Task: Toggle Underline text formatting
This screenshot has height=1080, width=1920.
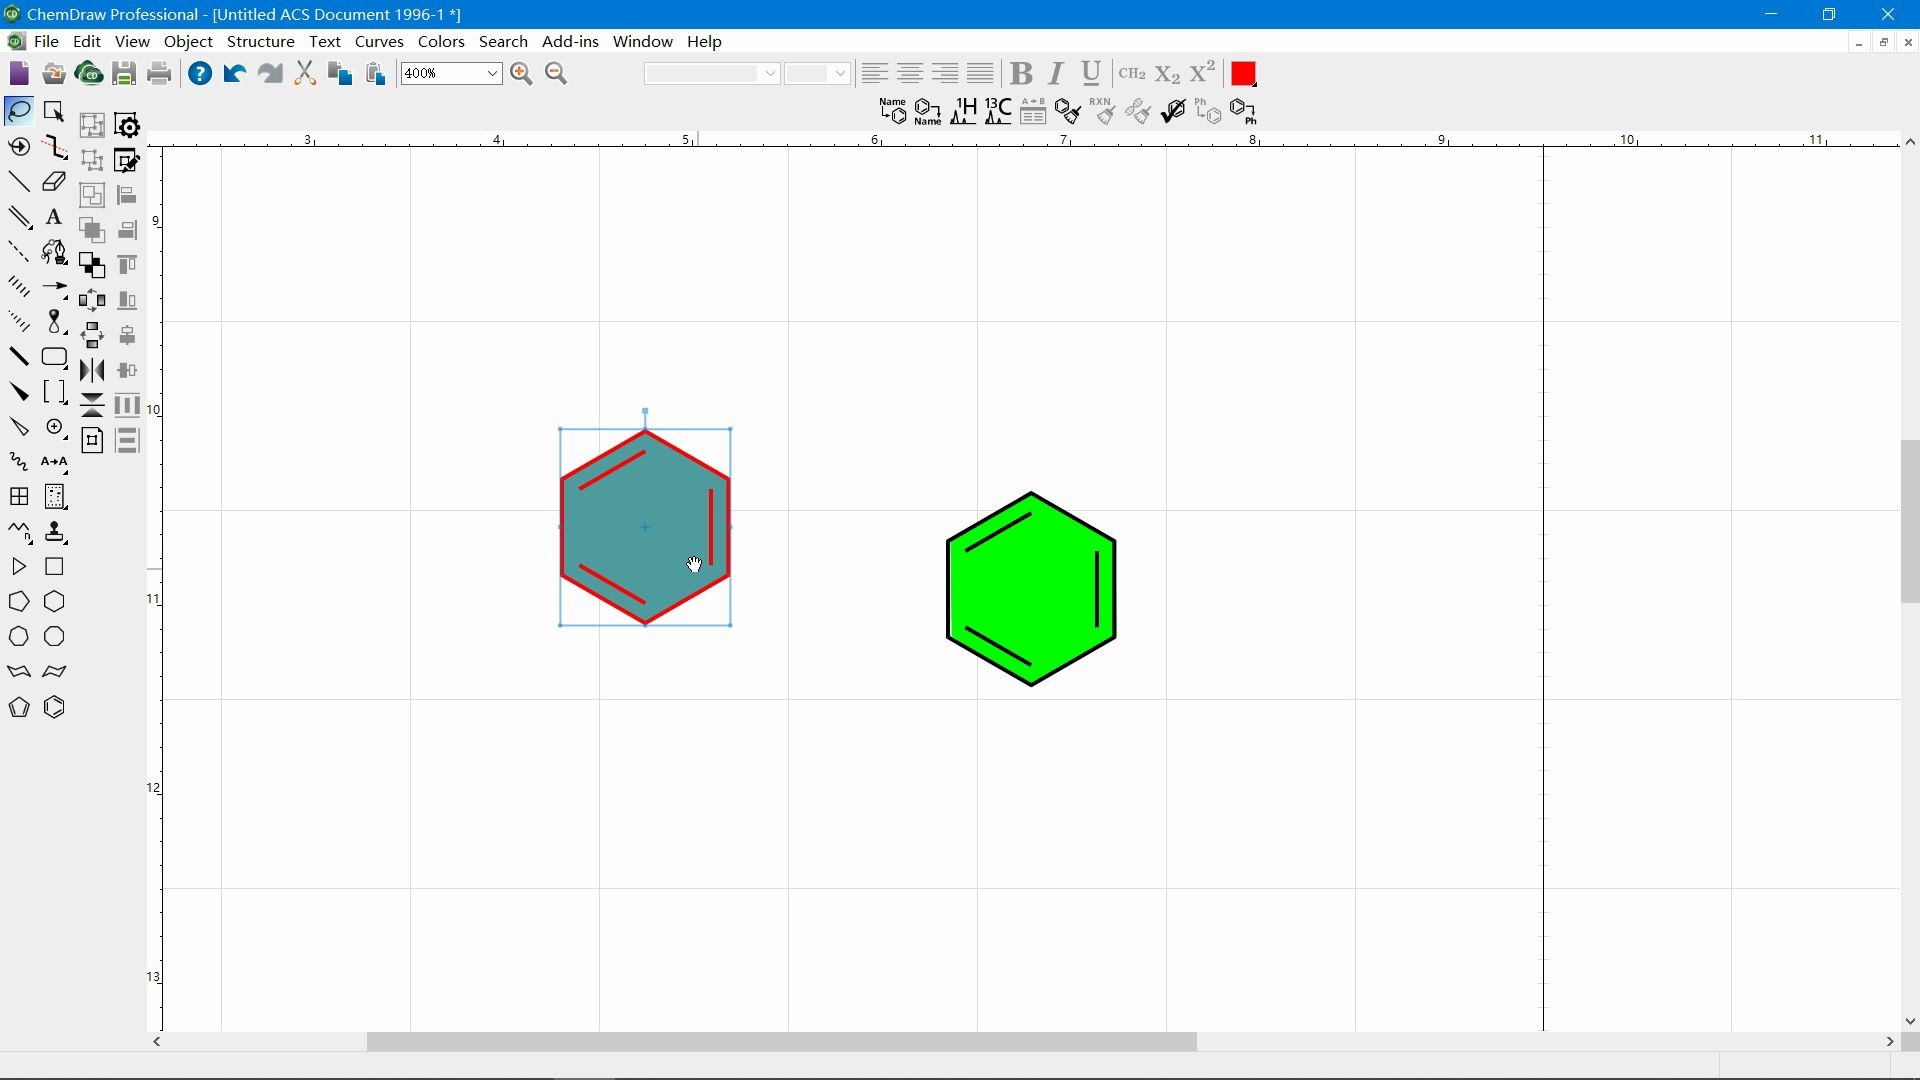Action: (x=1092, y=74)
